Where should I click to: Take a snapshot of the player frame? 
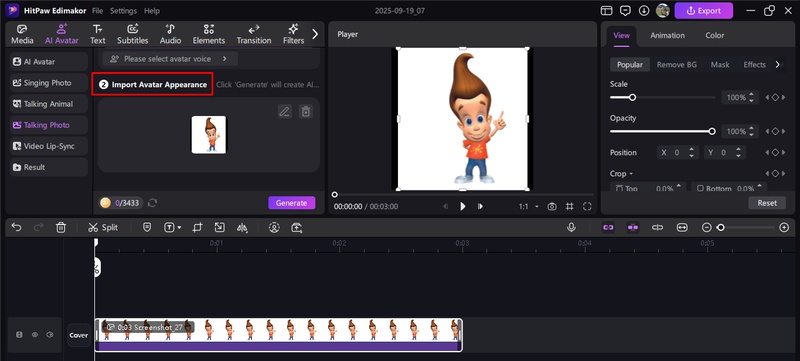point(552,207)
